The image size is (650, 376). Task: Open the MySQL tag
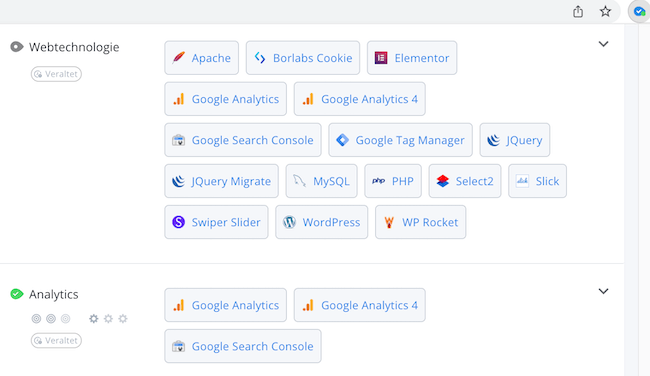(x=321, y=181)
